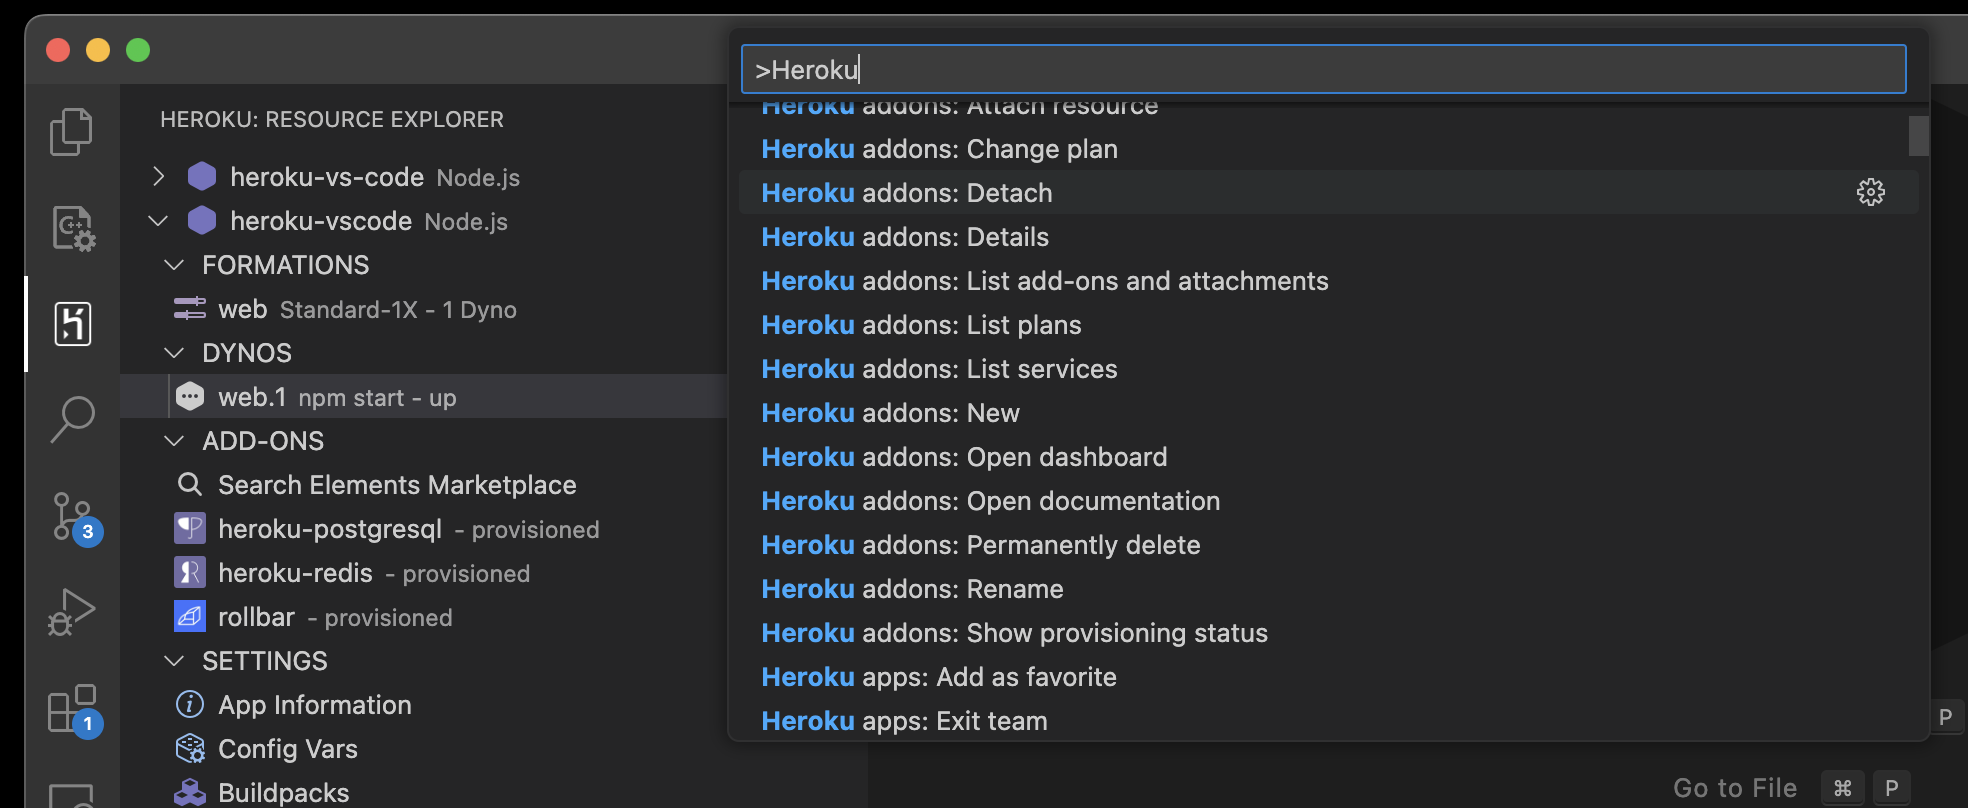Viewport: 1968px width, 808px height.
Task: Select web.1 npm start dyno row
Action: click(424, 397)
